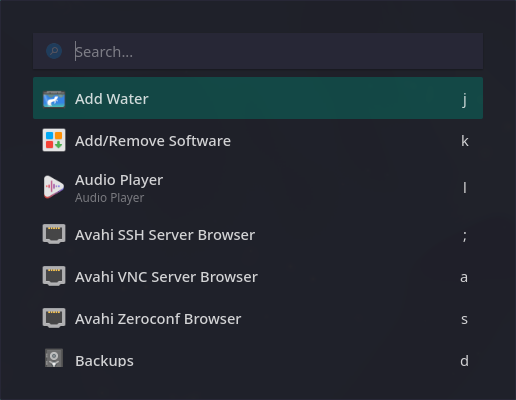This screenshot has height=400, width=516.
Task: Click the Add Water app icon
Action: click(x=54, y=99)
